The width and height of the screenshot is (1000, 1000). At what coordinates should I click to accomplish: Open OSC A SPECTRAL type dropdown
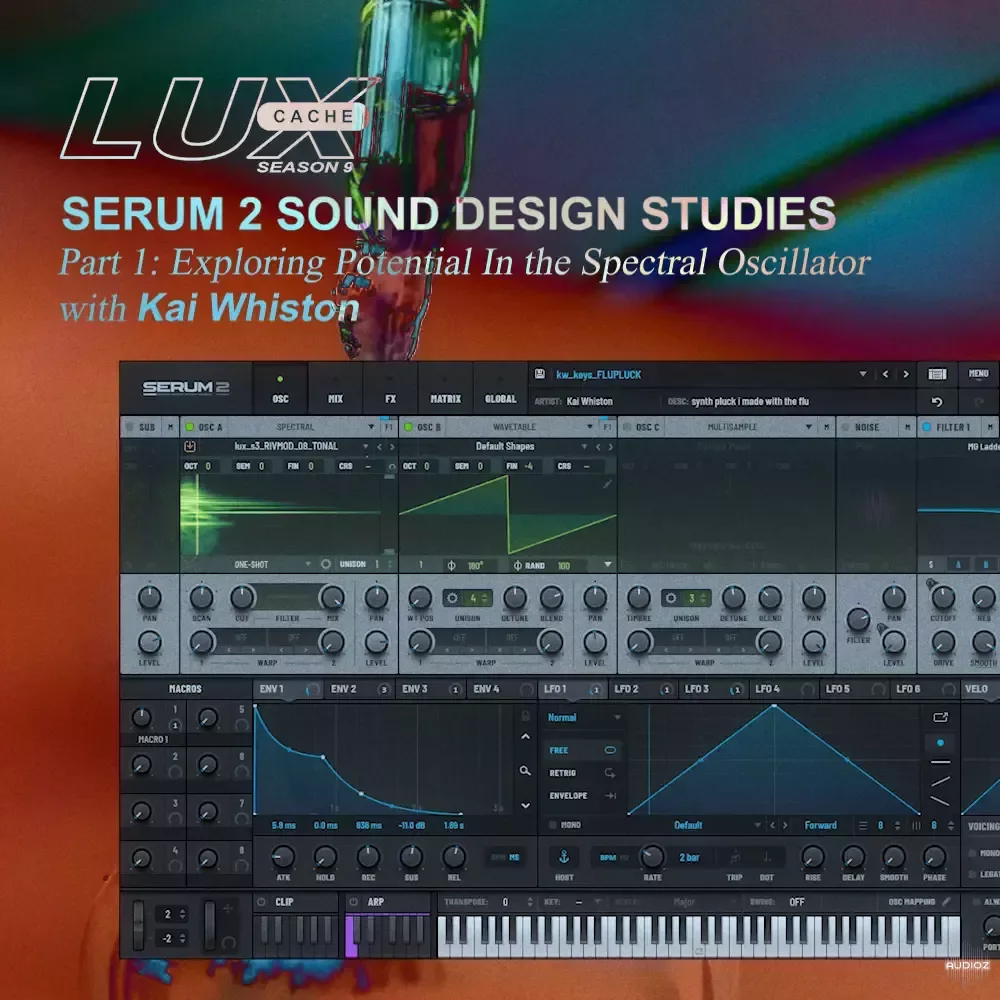(370, 427)
